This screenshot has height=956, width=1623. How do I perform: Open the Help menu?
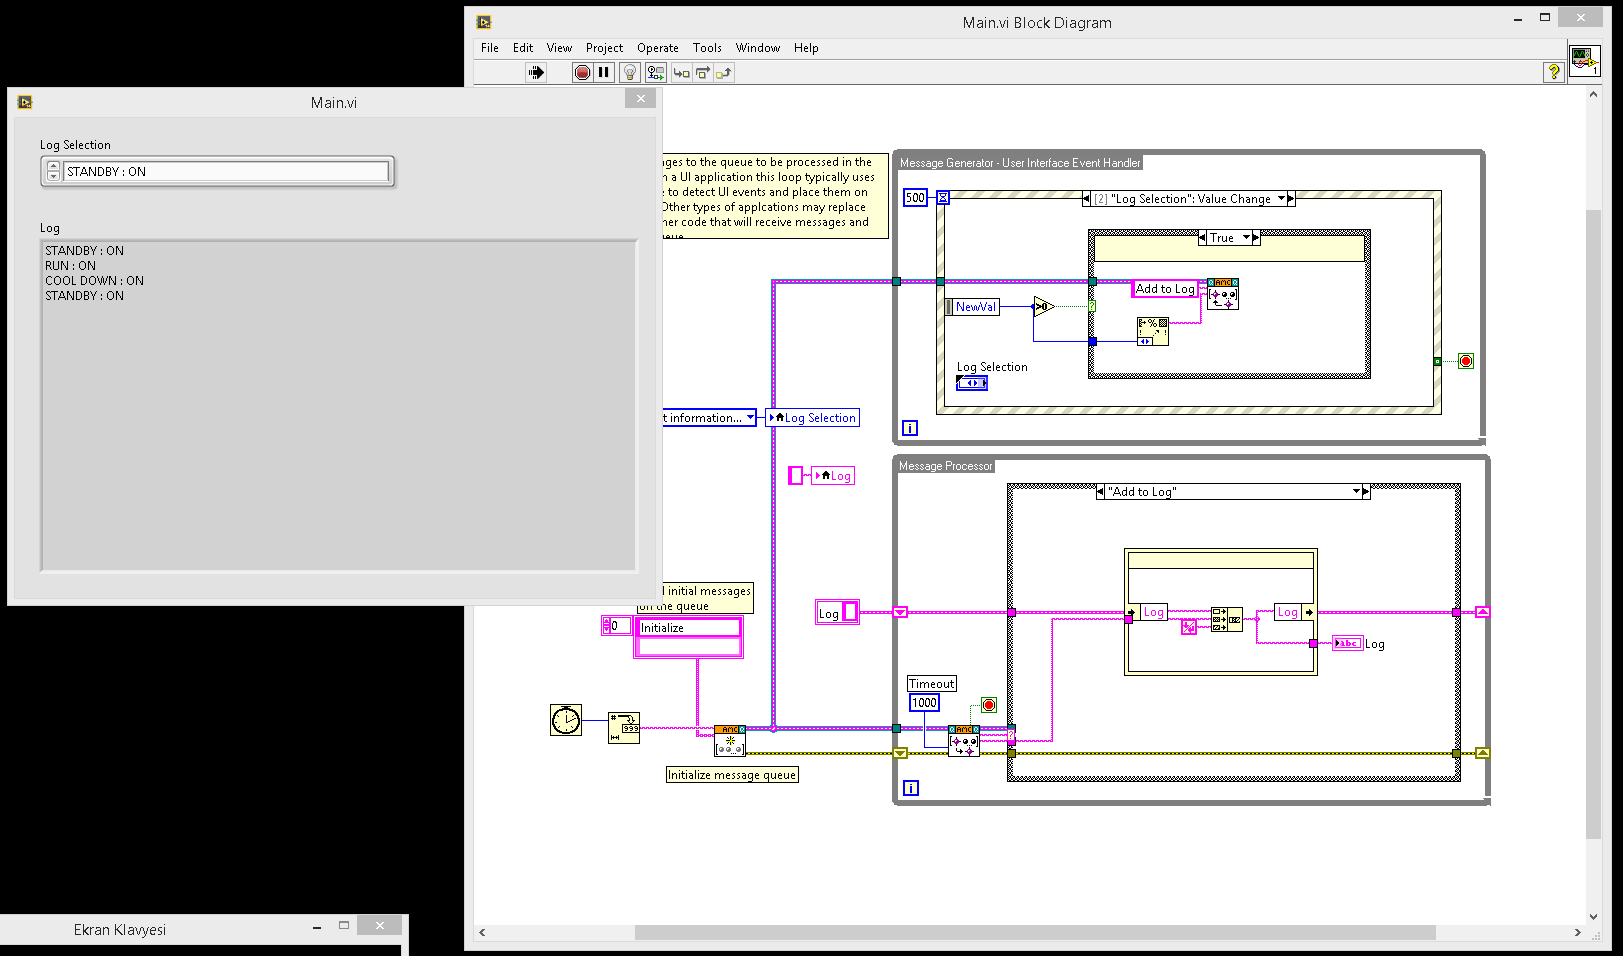tap(806, 48)
